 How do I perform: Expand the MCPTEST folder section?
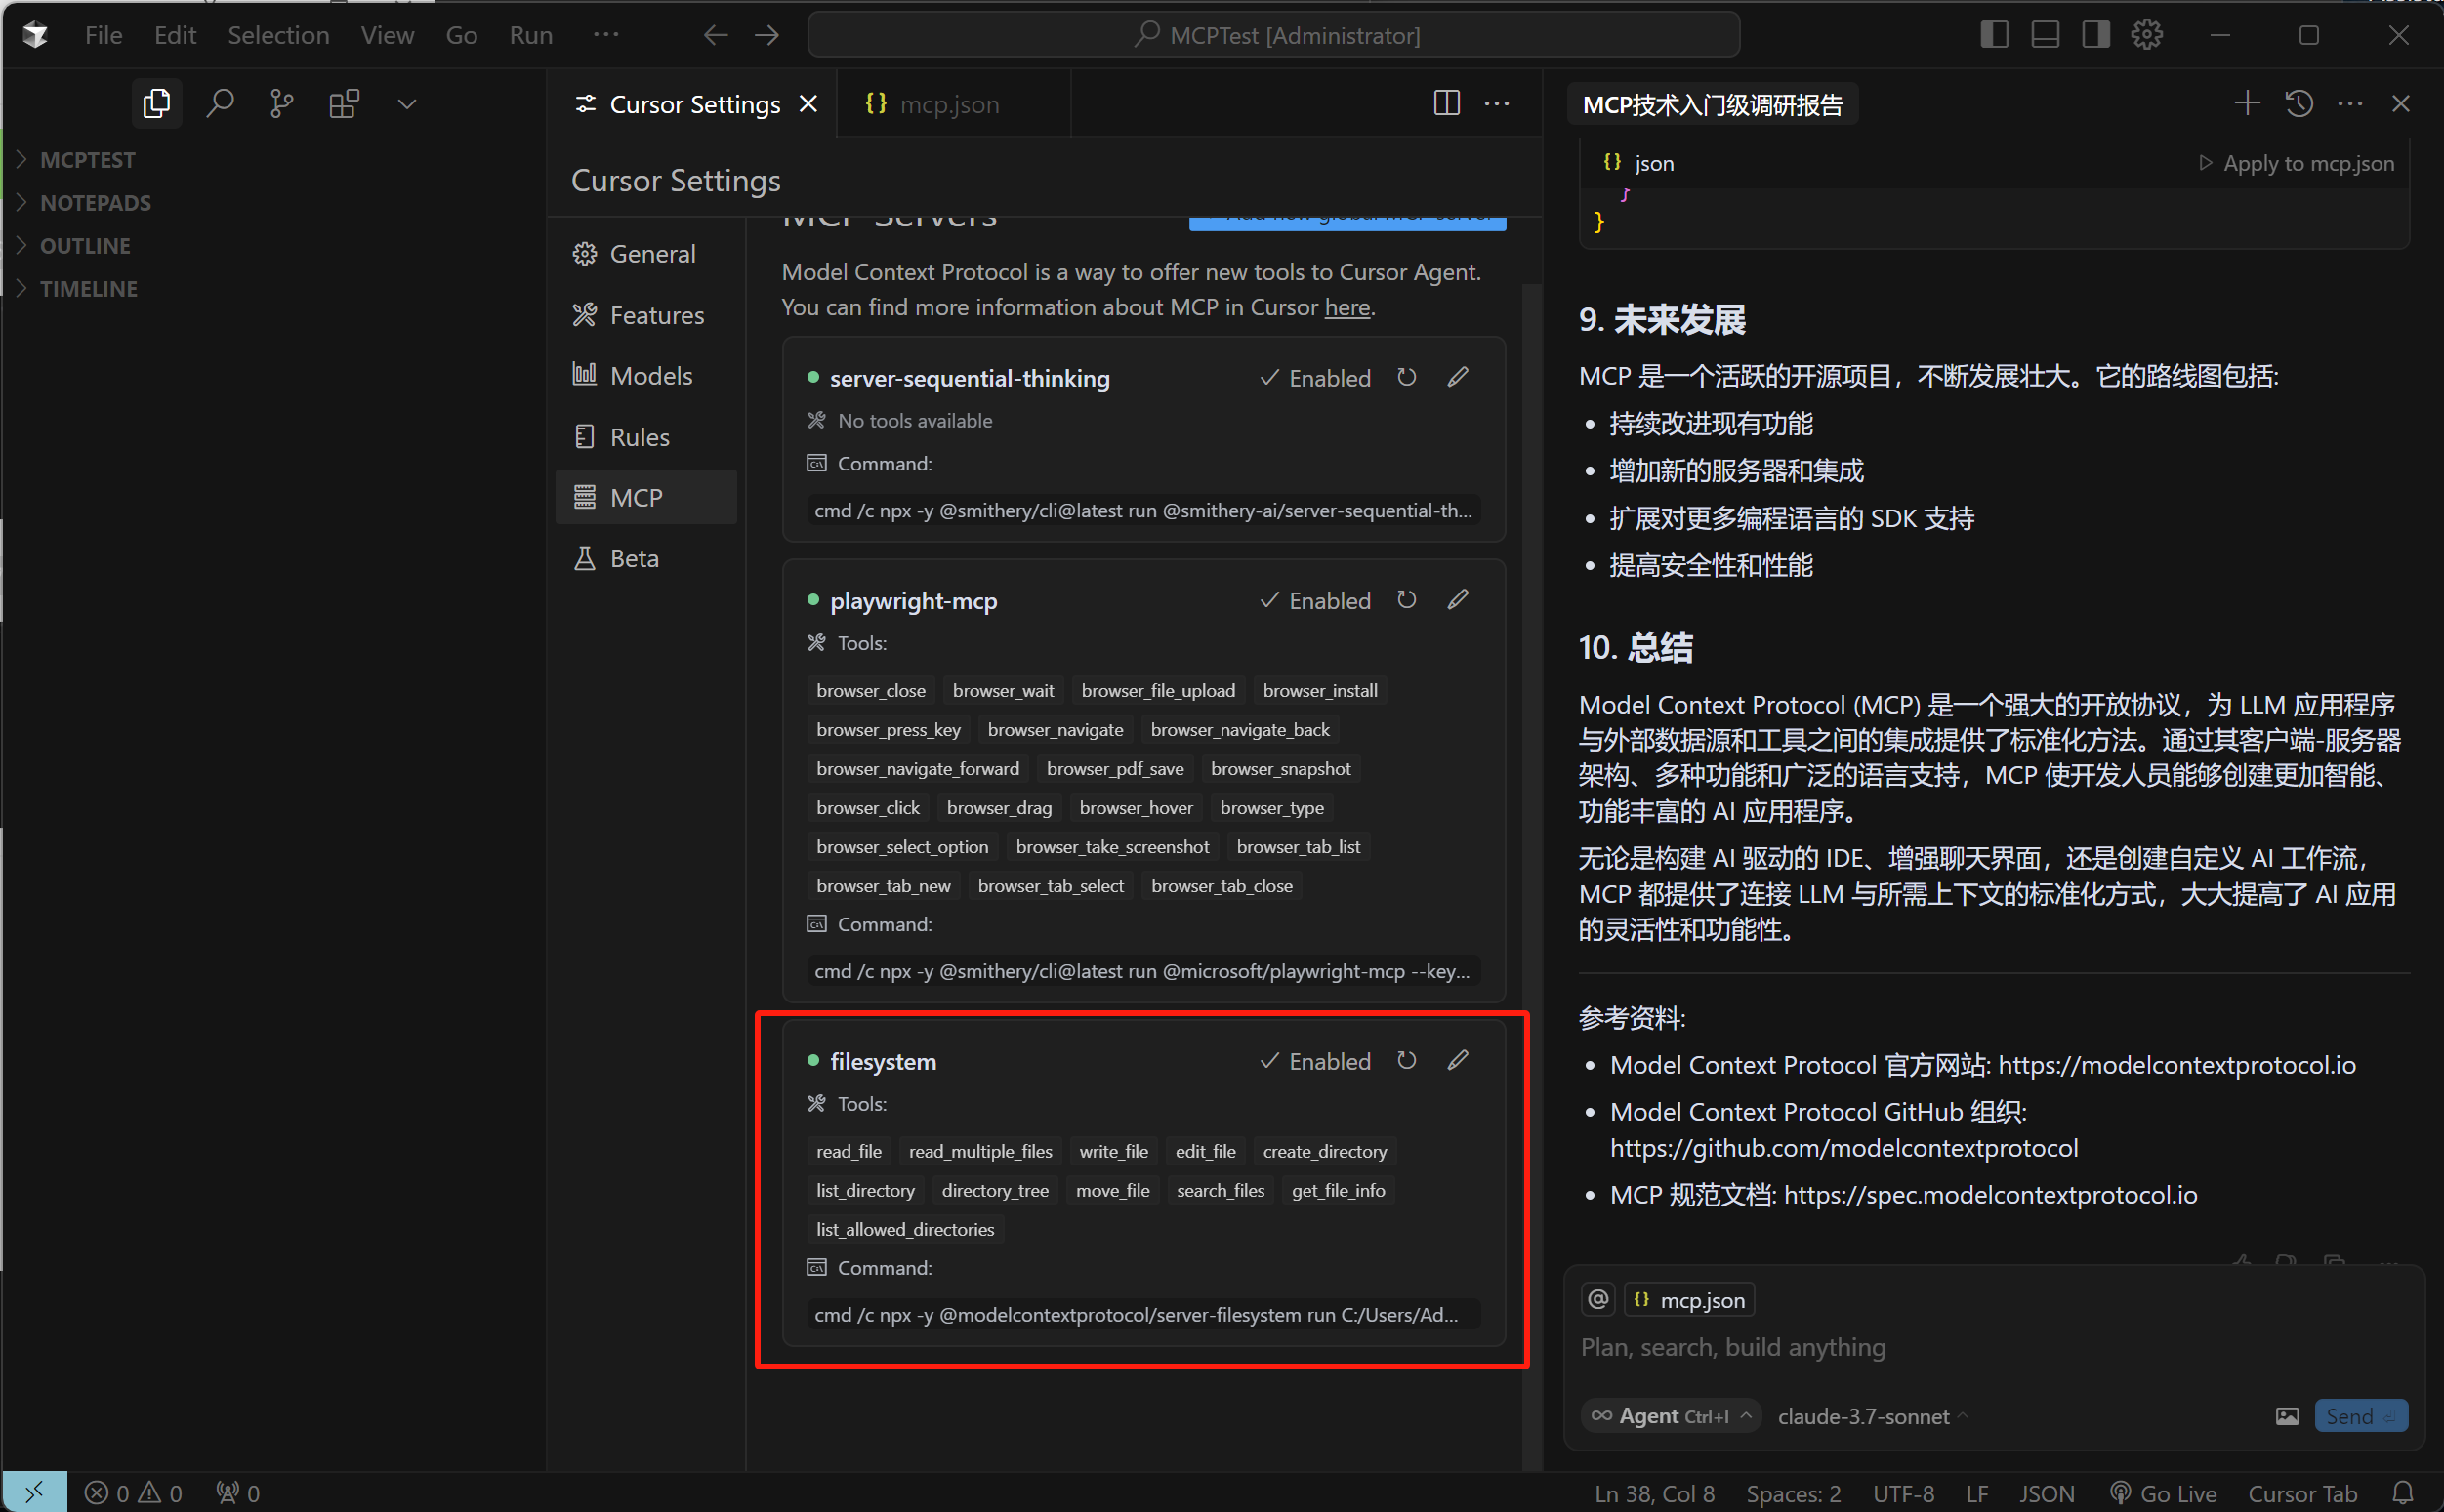pyautogui.click(x=273, y=160)
